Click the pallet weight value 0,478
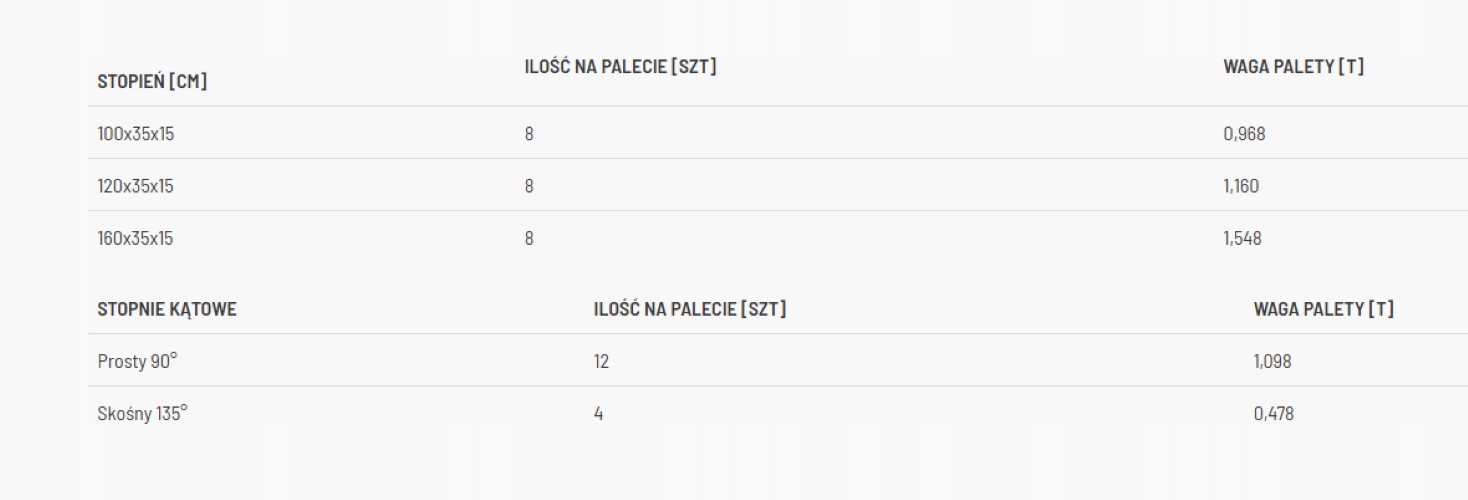 (1273, 413)
